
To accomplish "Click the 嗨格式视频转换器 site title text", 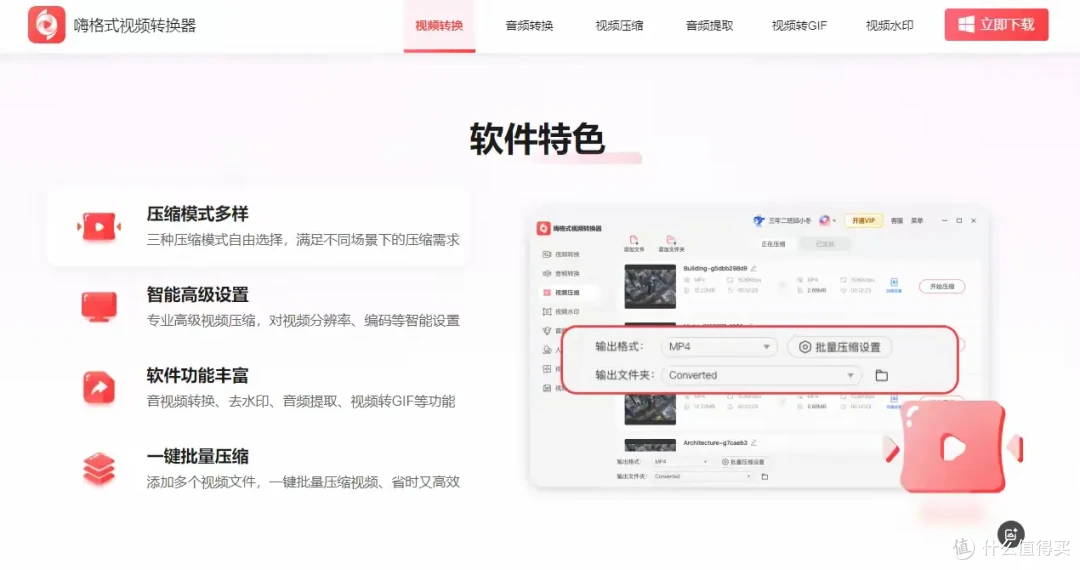I will (135, 25).
